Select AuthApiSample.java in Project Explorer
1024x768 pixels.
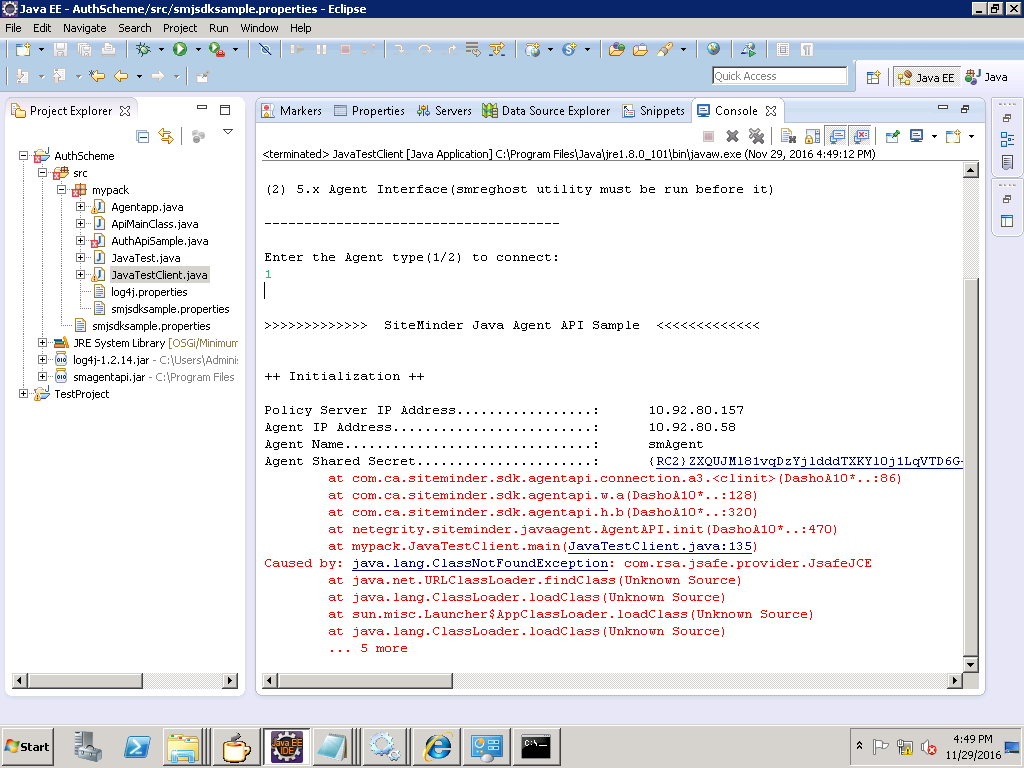coord(159,241)
